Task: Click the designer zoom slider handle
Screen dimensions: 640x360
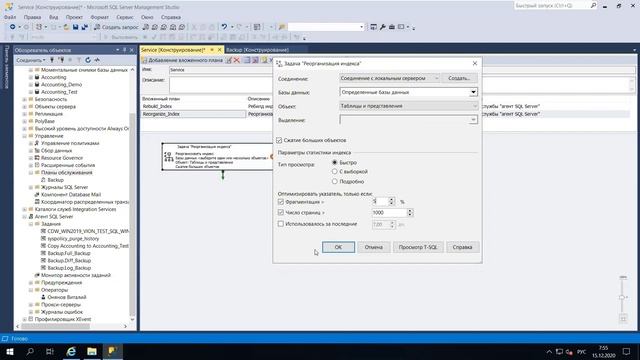Action: tap(623, 297)
